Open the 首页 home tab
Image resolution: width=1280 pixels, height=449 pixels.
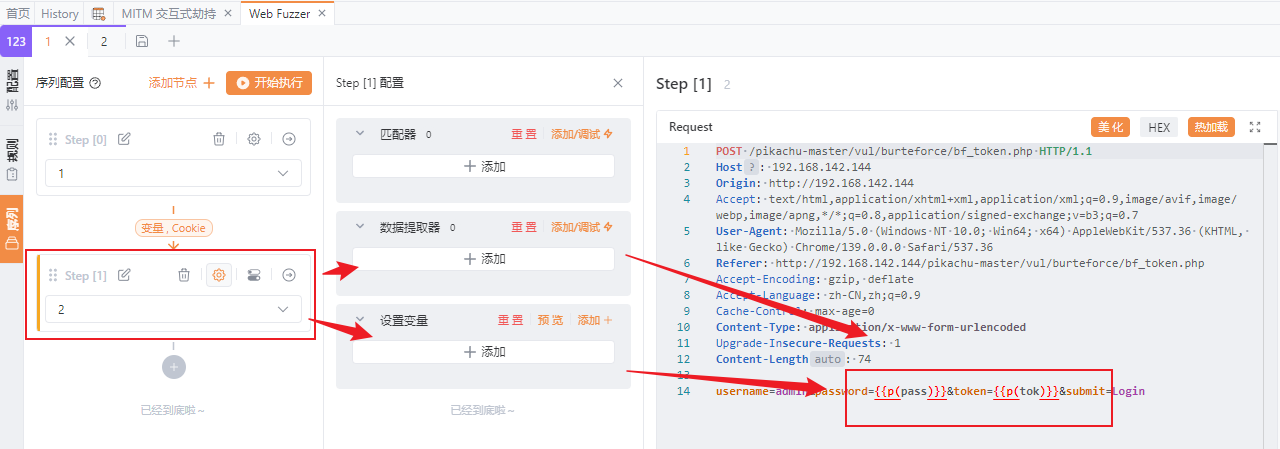pos(17,13)
